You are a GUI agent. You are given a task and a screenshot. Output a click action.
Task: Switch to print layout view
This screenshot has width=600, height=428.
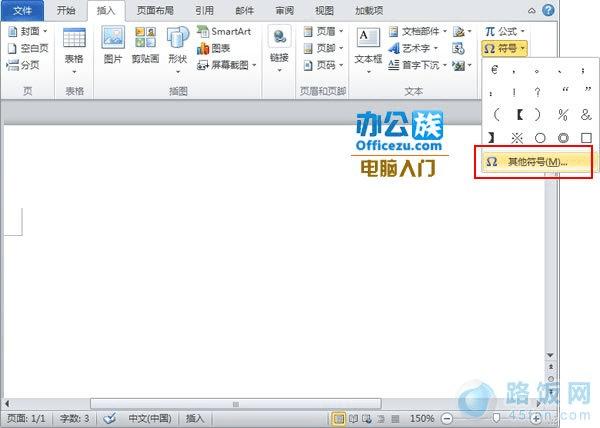pos(339,418)
